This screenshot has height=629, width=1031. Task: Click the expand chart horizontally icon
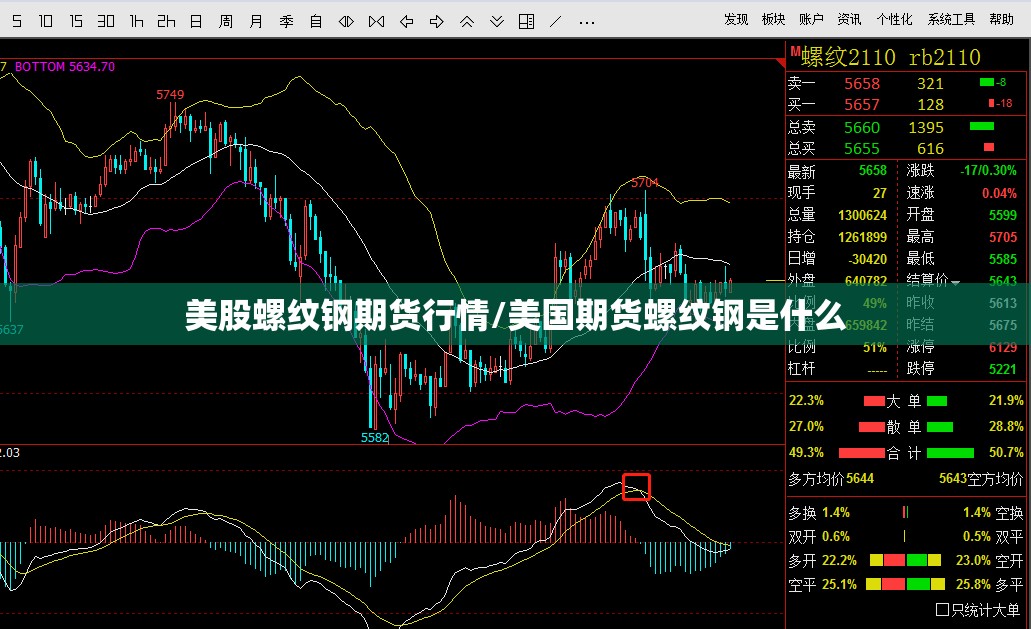347,22
